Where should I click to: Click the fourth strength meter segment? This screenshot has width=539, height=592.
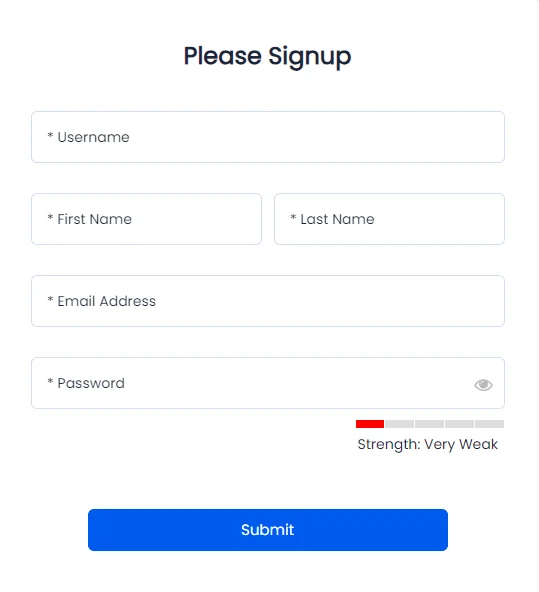point(459,424)
